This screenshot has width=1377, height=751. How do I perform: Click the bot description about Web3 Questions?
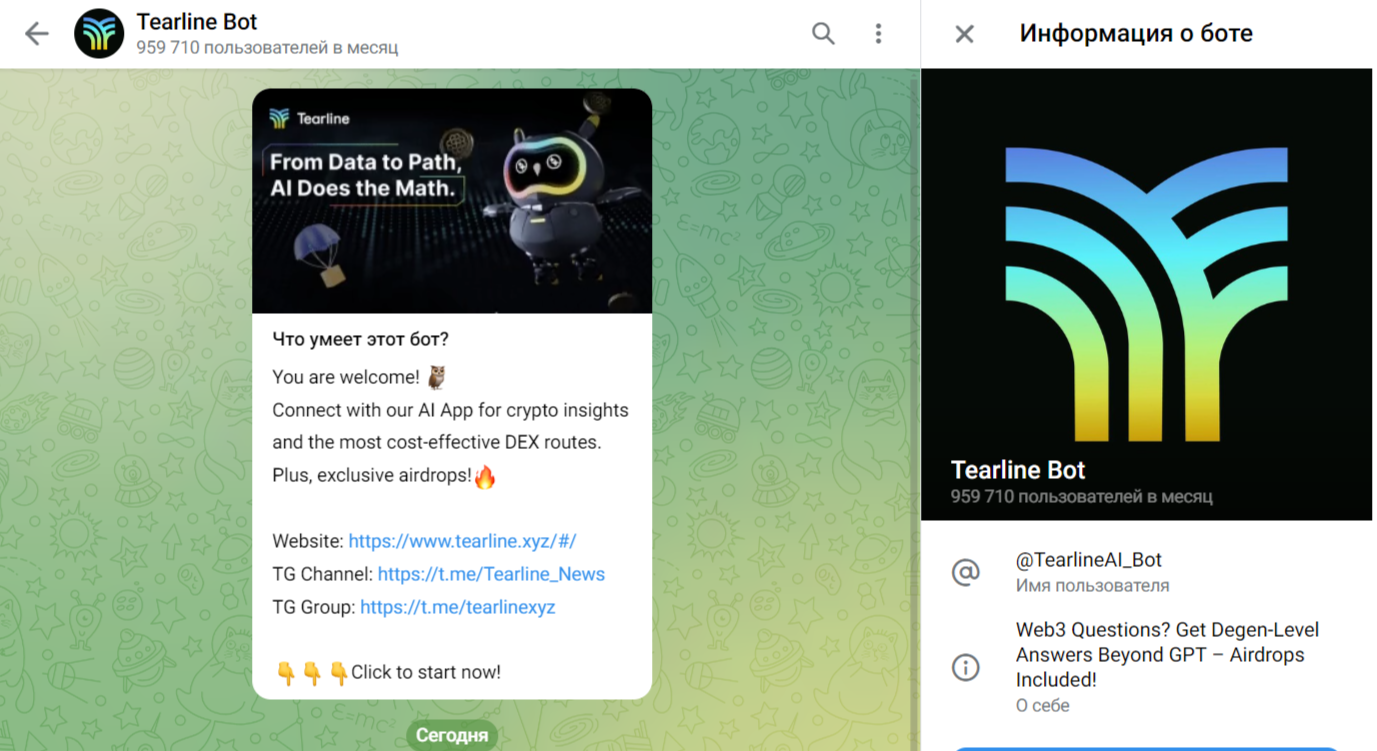[1167, 655]
